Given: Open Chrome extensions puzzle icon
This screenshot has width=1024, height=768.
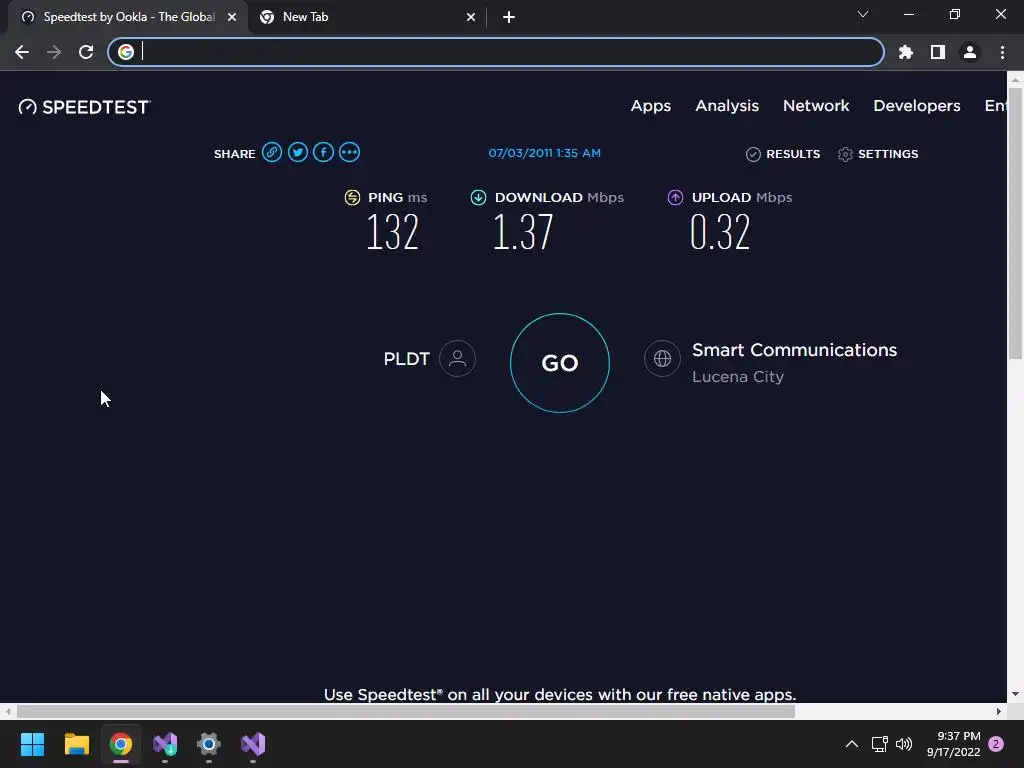Looking at the screenshot, I should (x=906, y=52).
